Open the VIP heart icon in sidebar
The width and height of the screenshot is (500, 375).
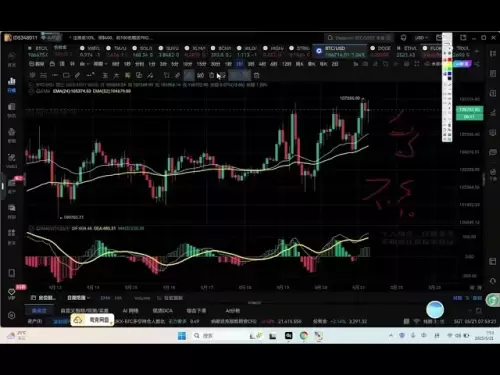pyautogui.click(x=12, y=292)
